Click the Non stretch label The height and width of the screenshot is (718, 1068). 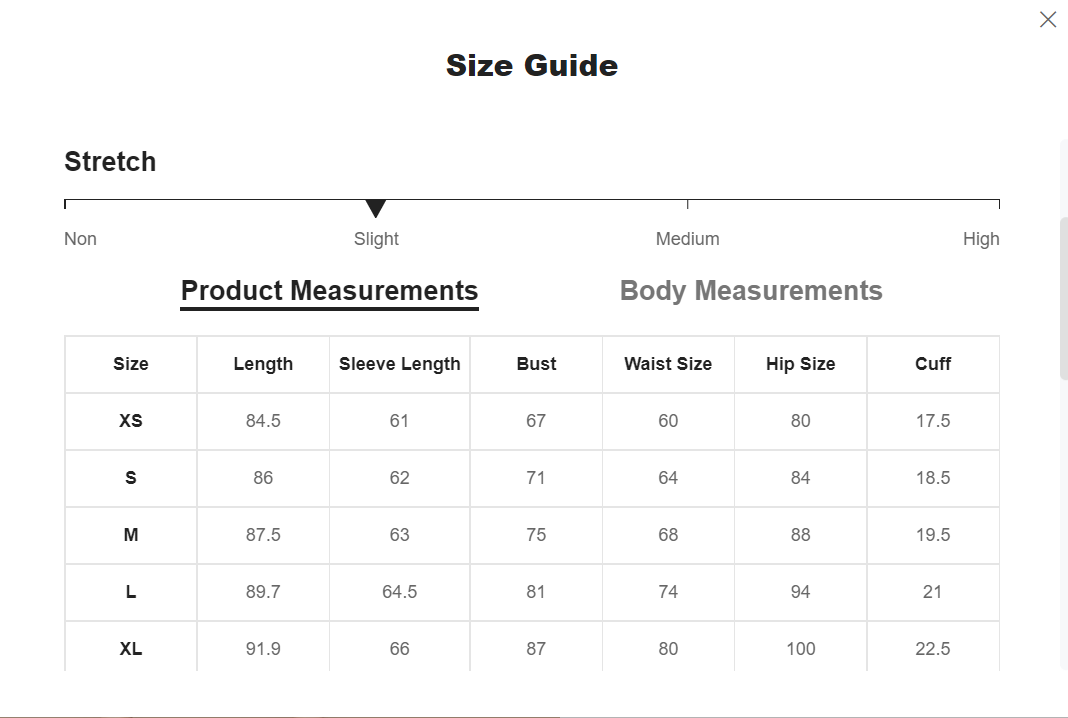[80, 239]
